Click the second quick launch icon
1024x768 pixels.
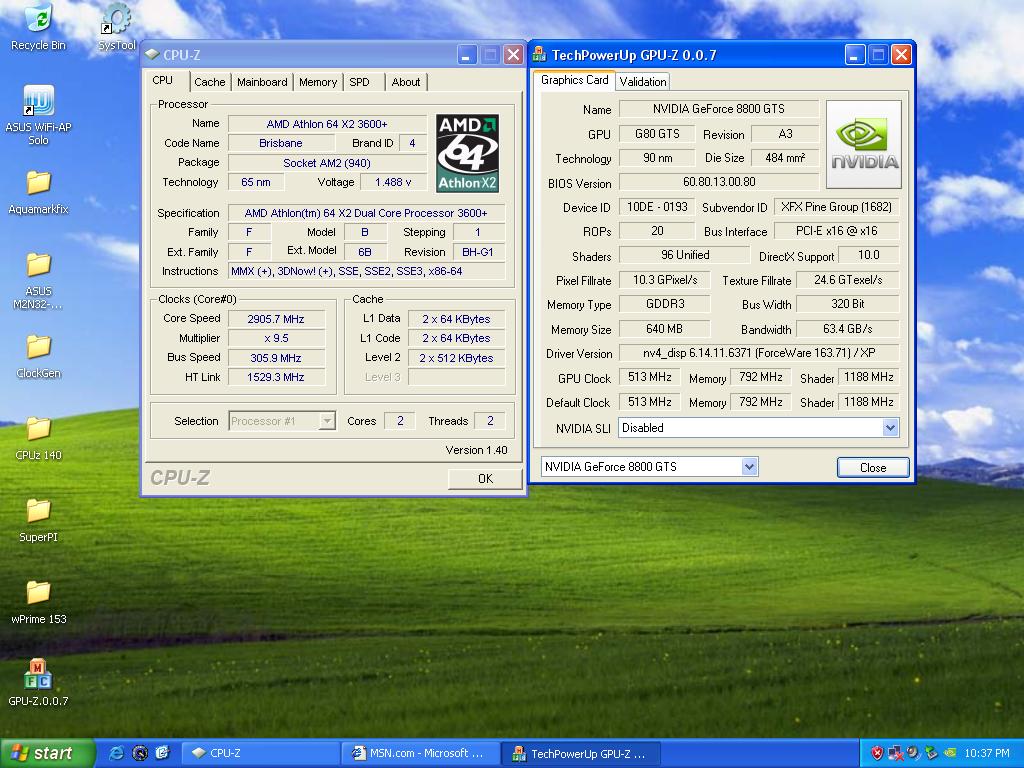pyautogui.click(x=140, y=753)
